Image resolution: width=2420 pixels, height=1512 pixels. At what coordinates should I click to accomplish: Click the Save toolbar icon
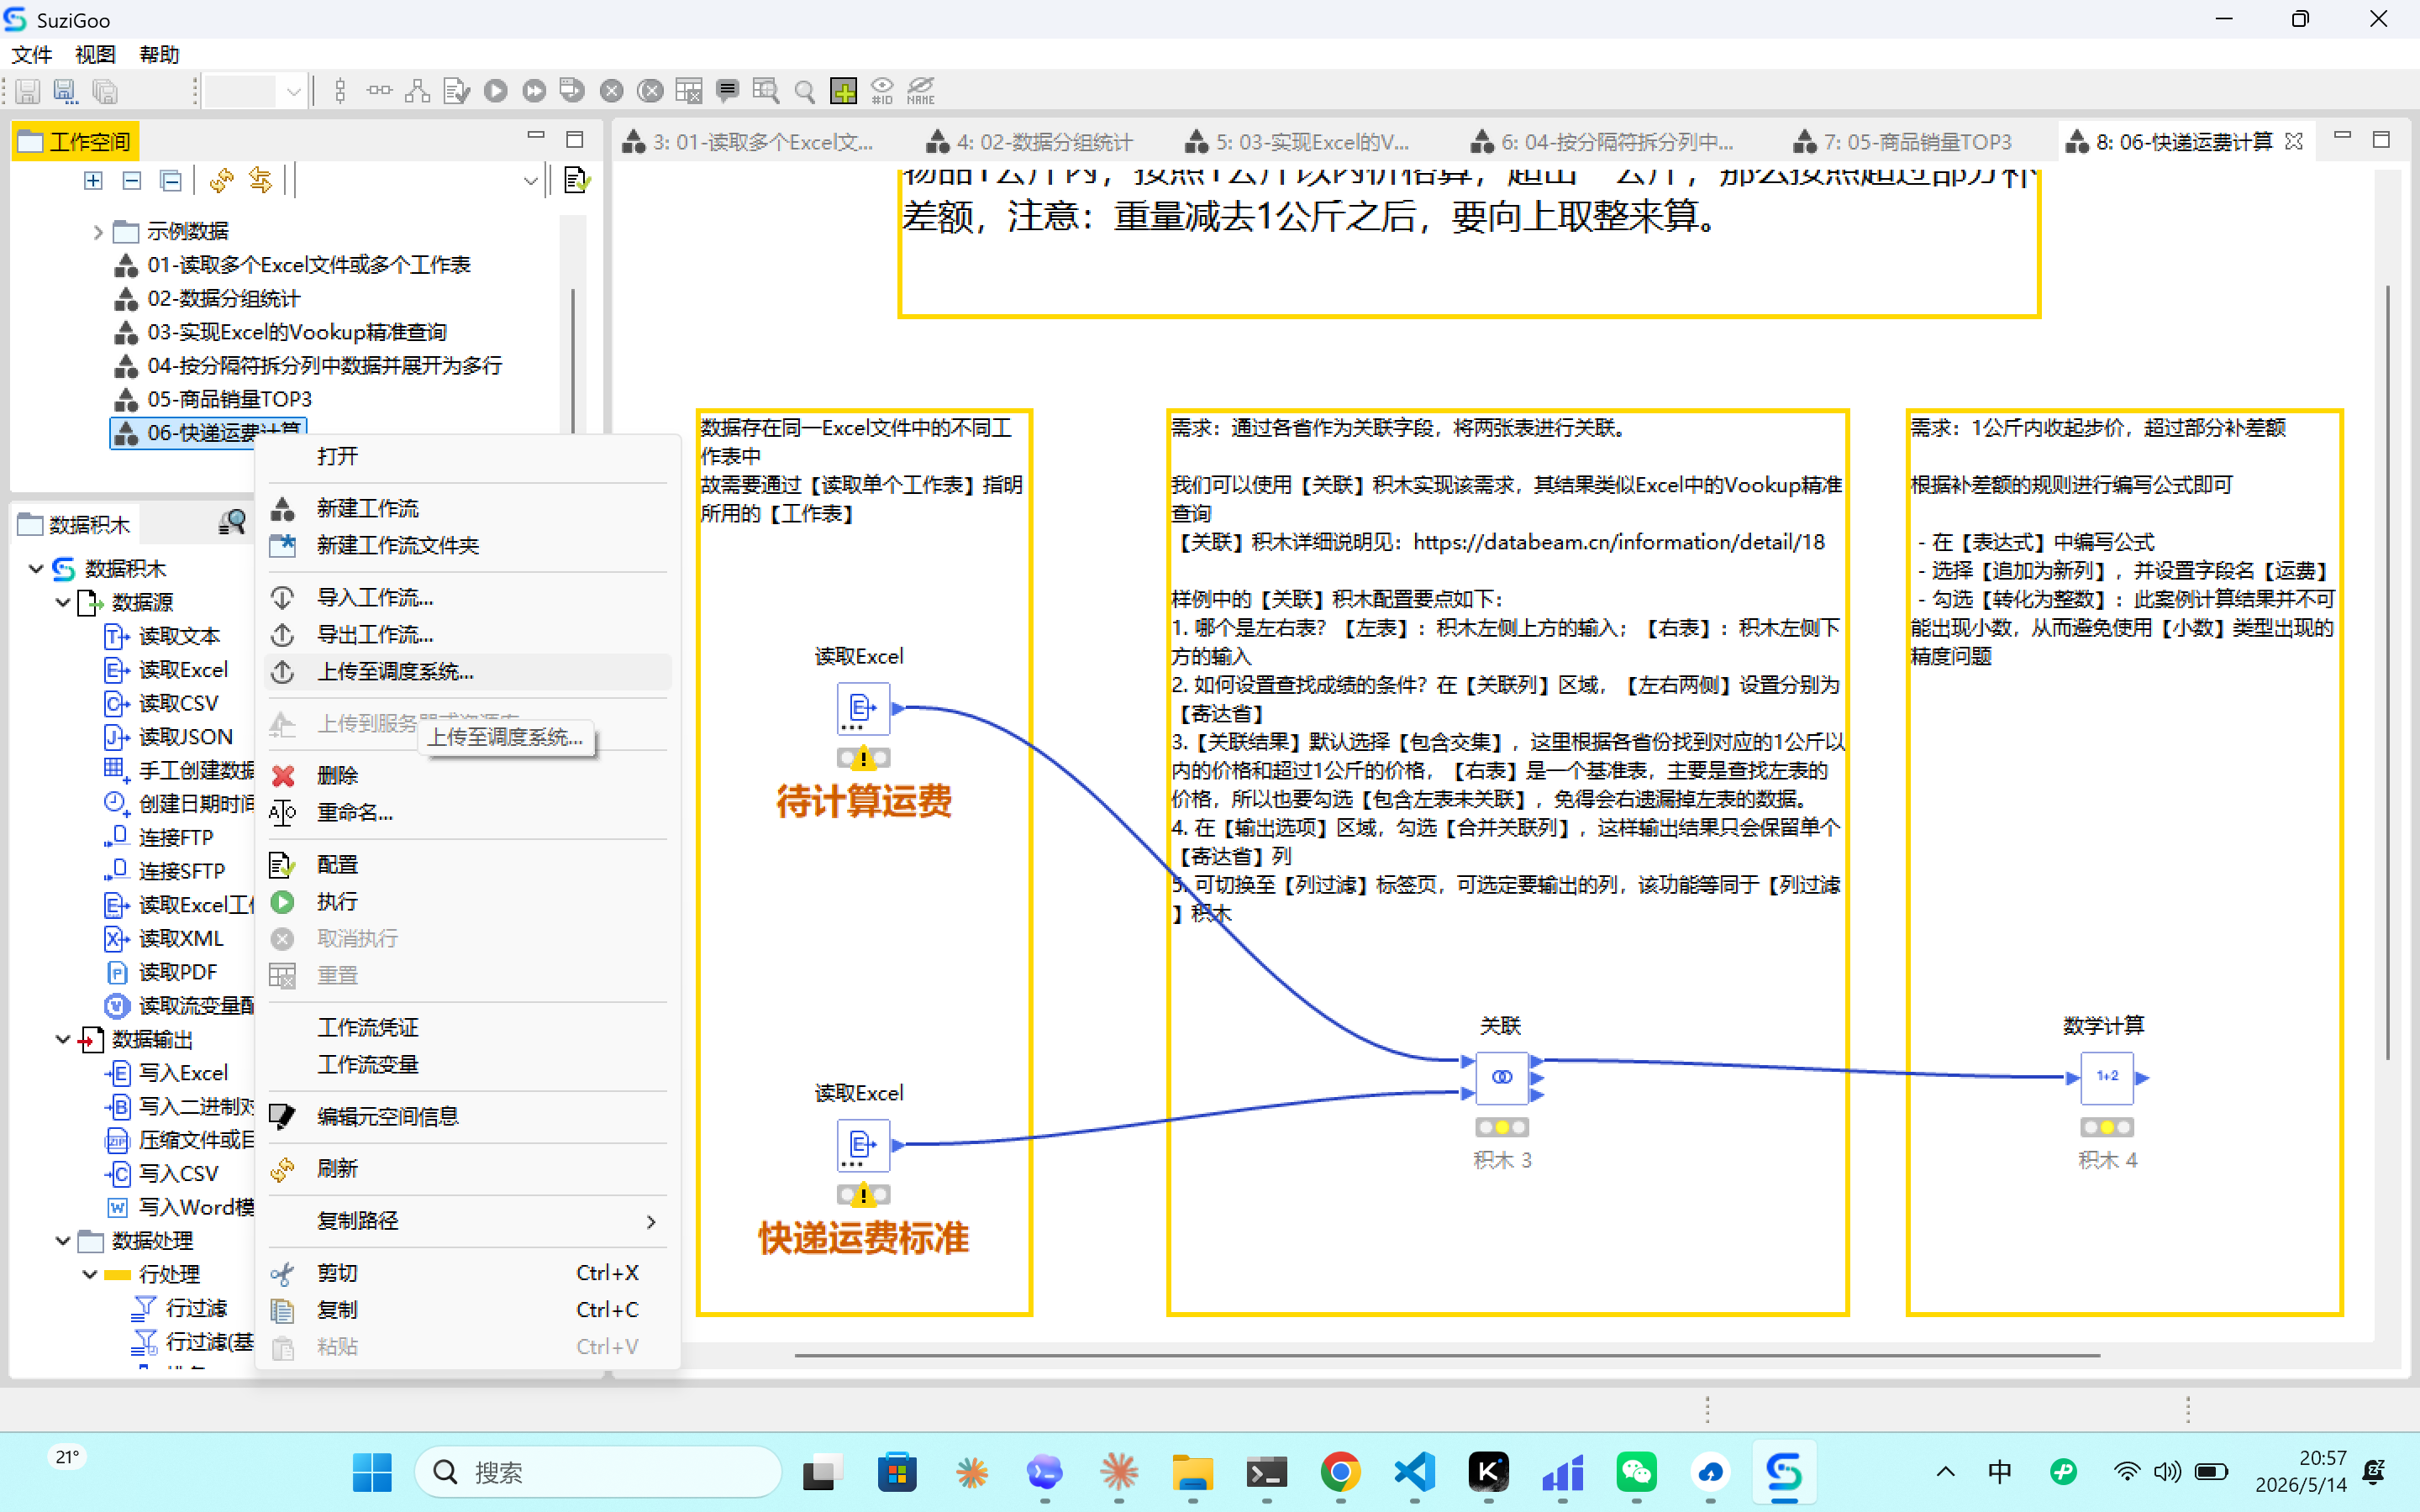[x=28, y=91]
